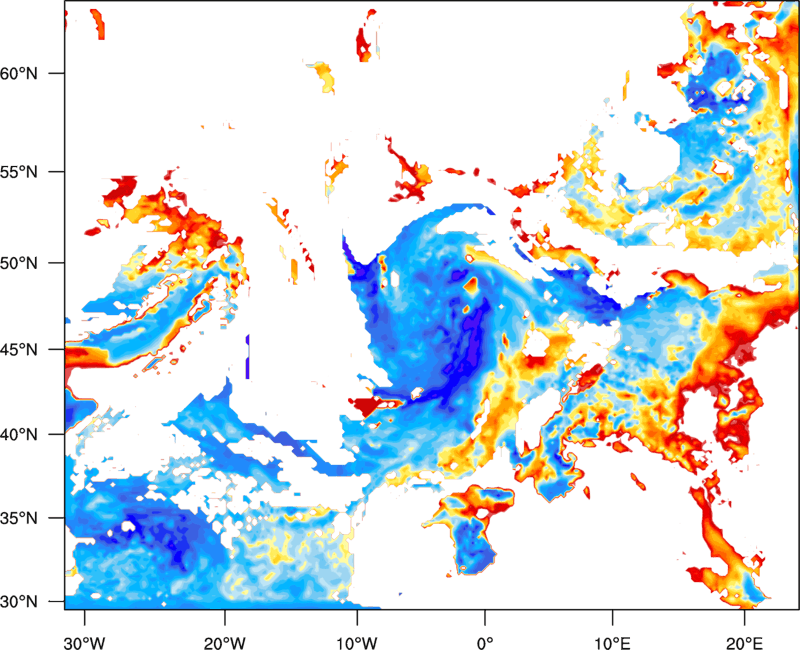The image size is (800, 650).
Task: Click the 30°W longitude label
Action: click(84, 643)
